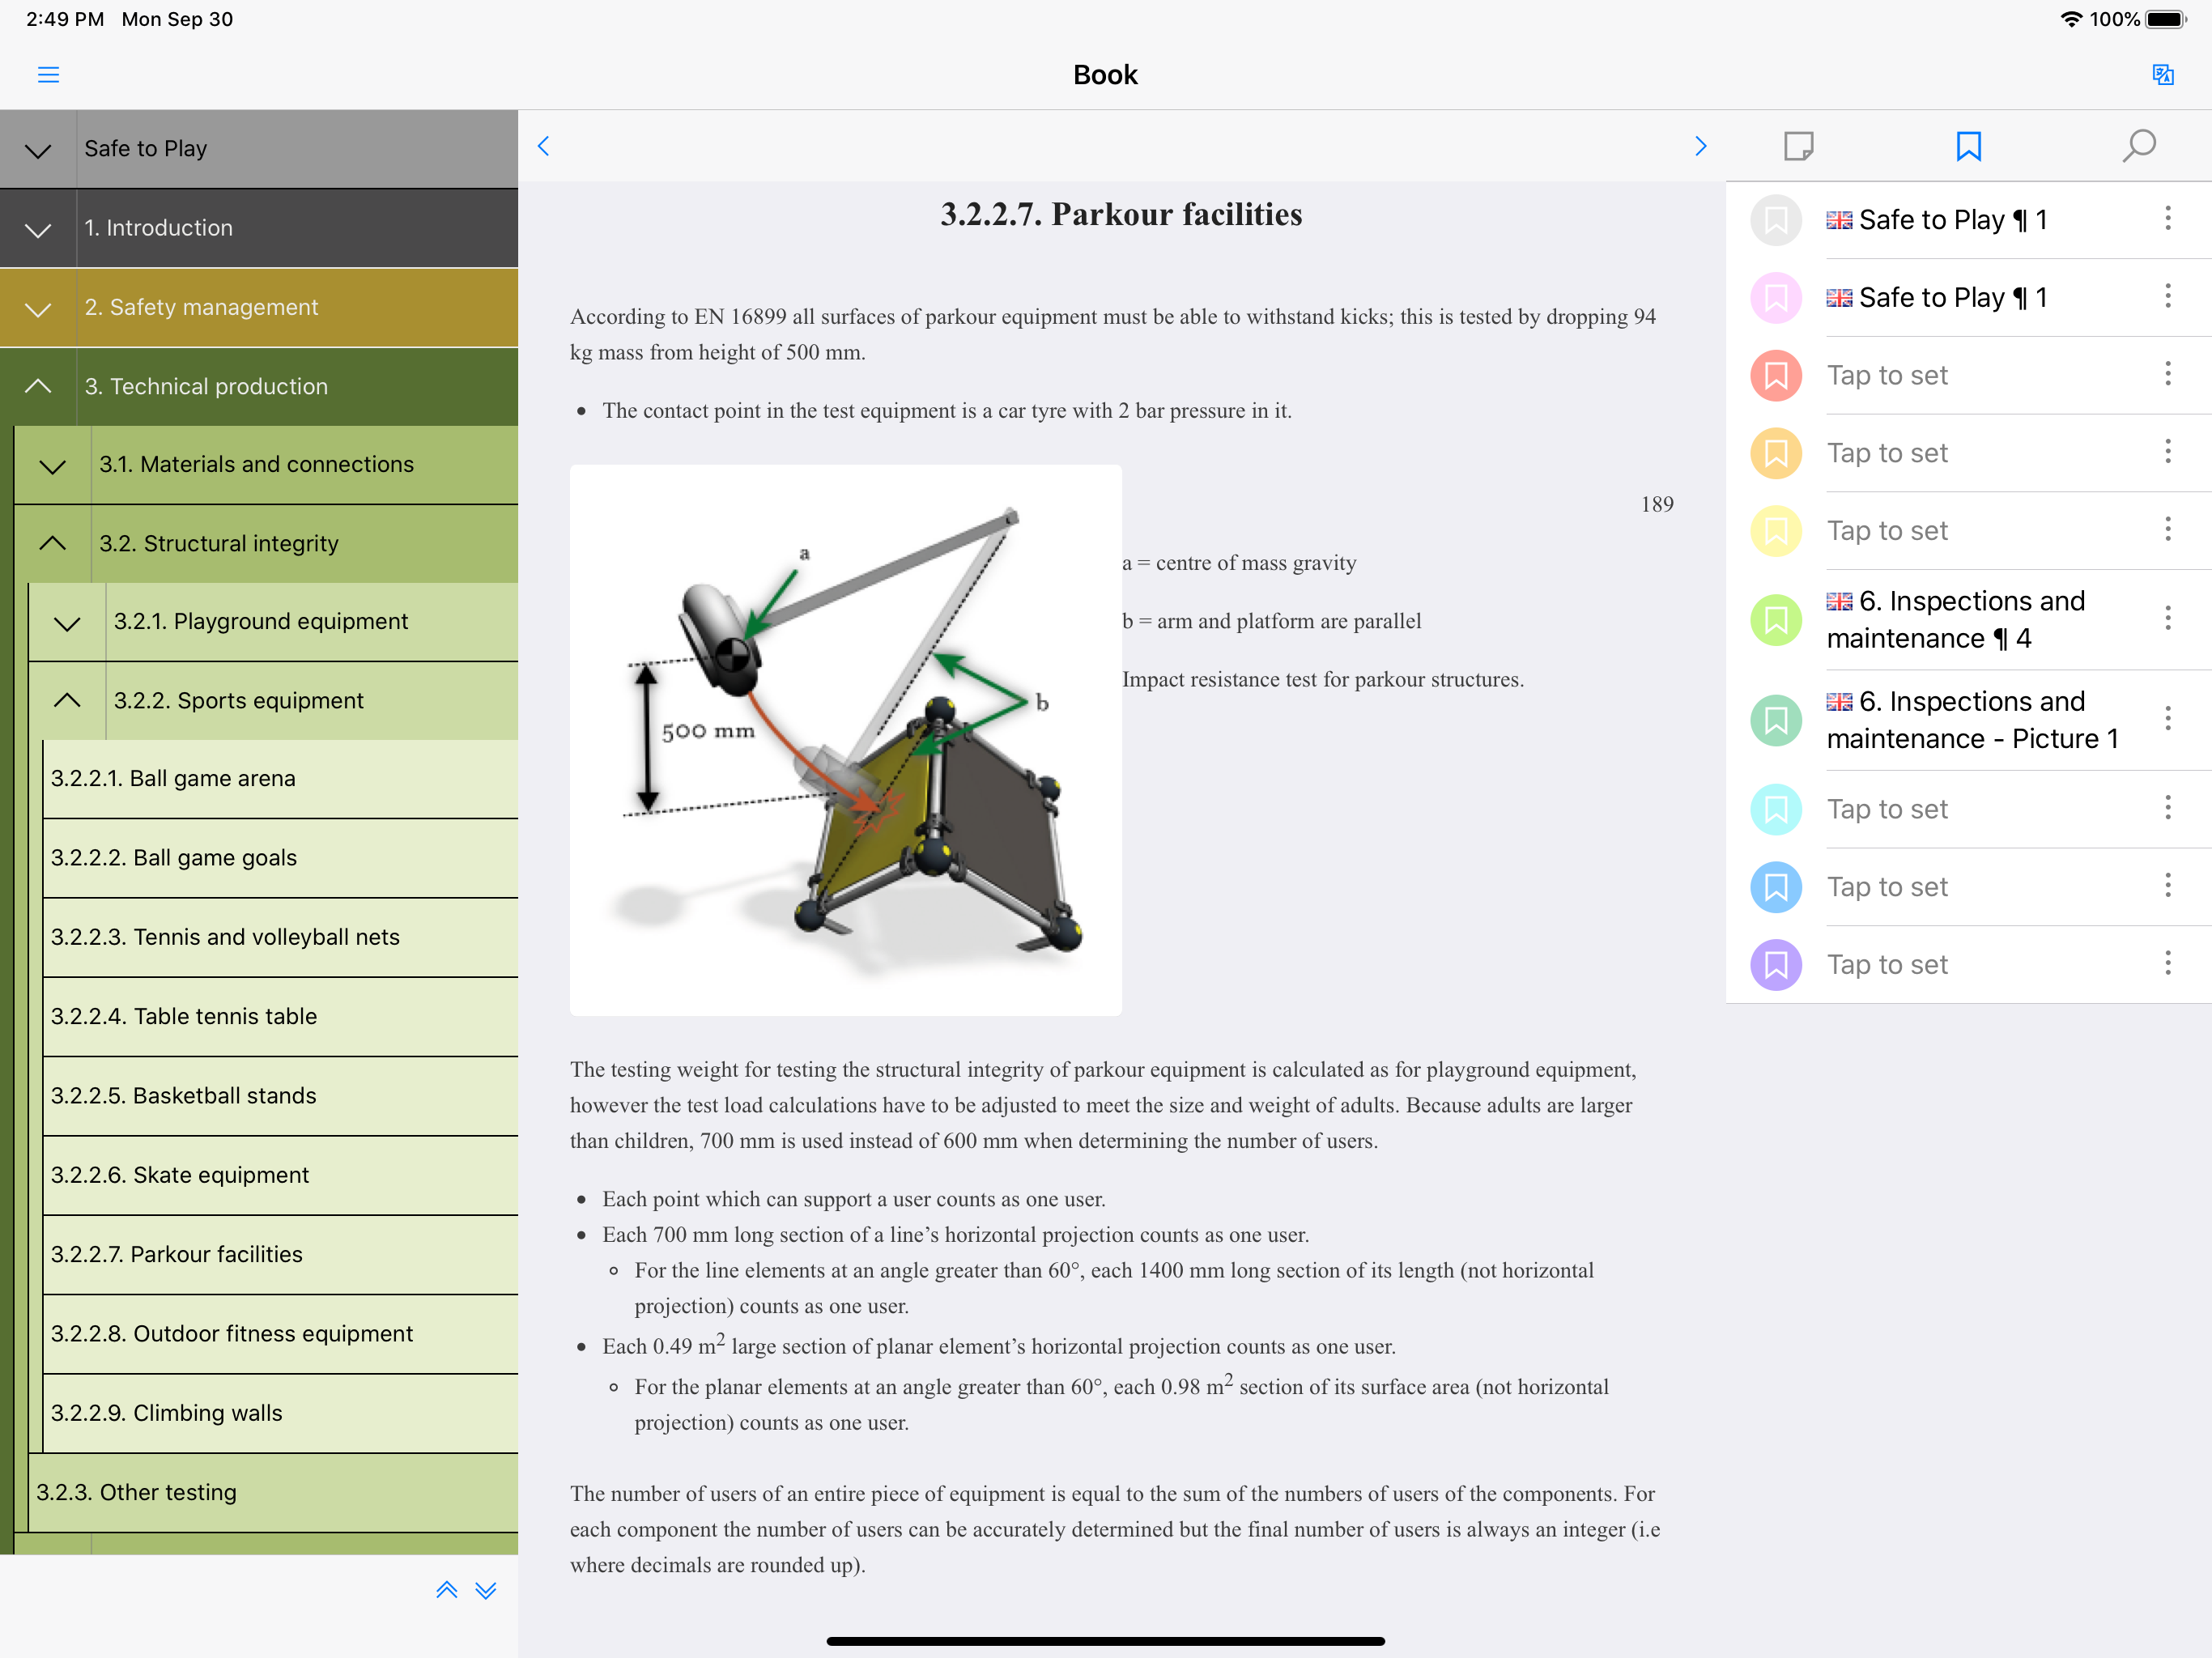
Task: Open the notes panel icon
Action: [1798, 146]
